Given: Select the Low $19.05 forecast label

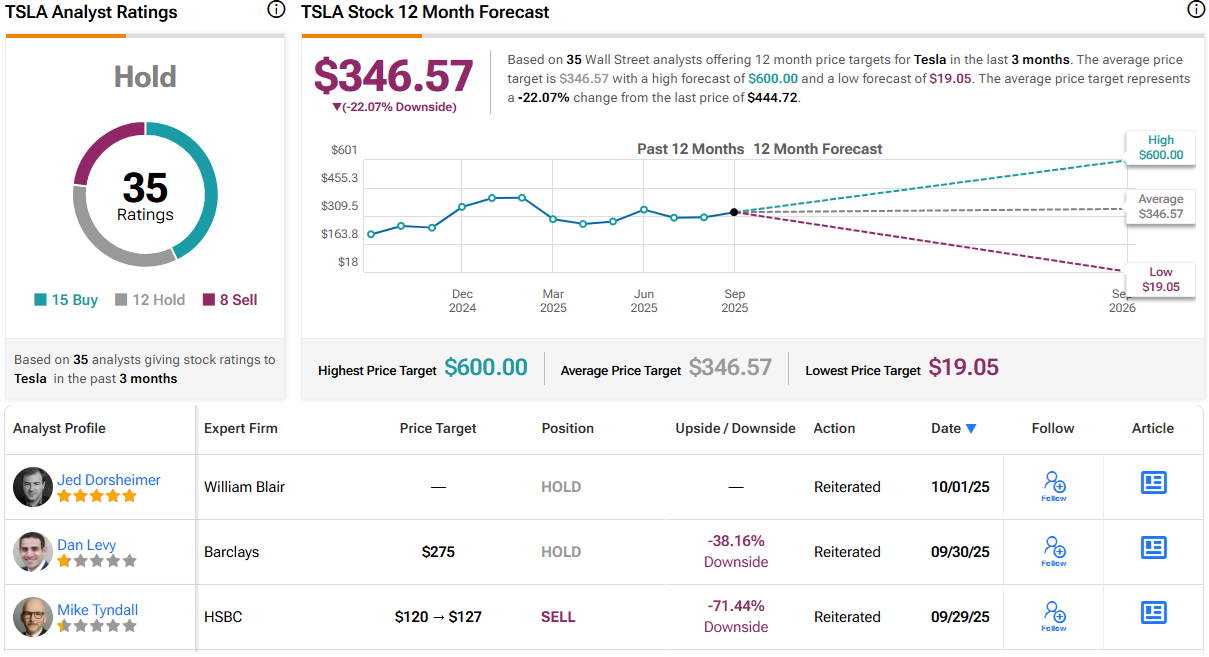Looking at the screenshot, I should click(x=1160, y=280).
